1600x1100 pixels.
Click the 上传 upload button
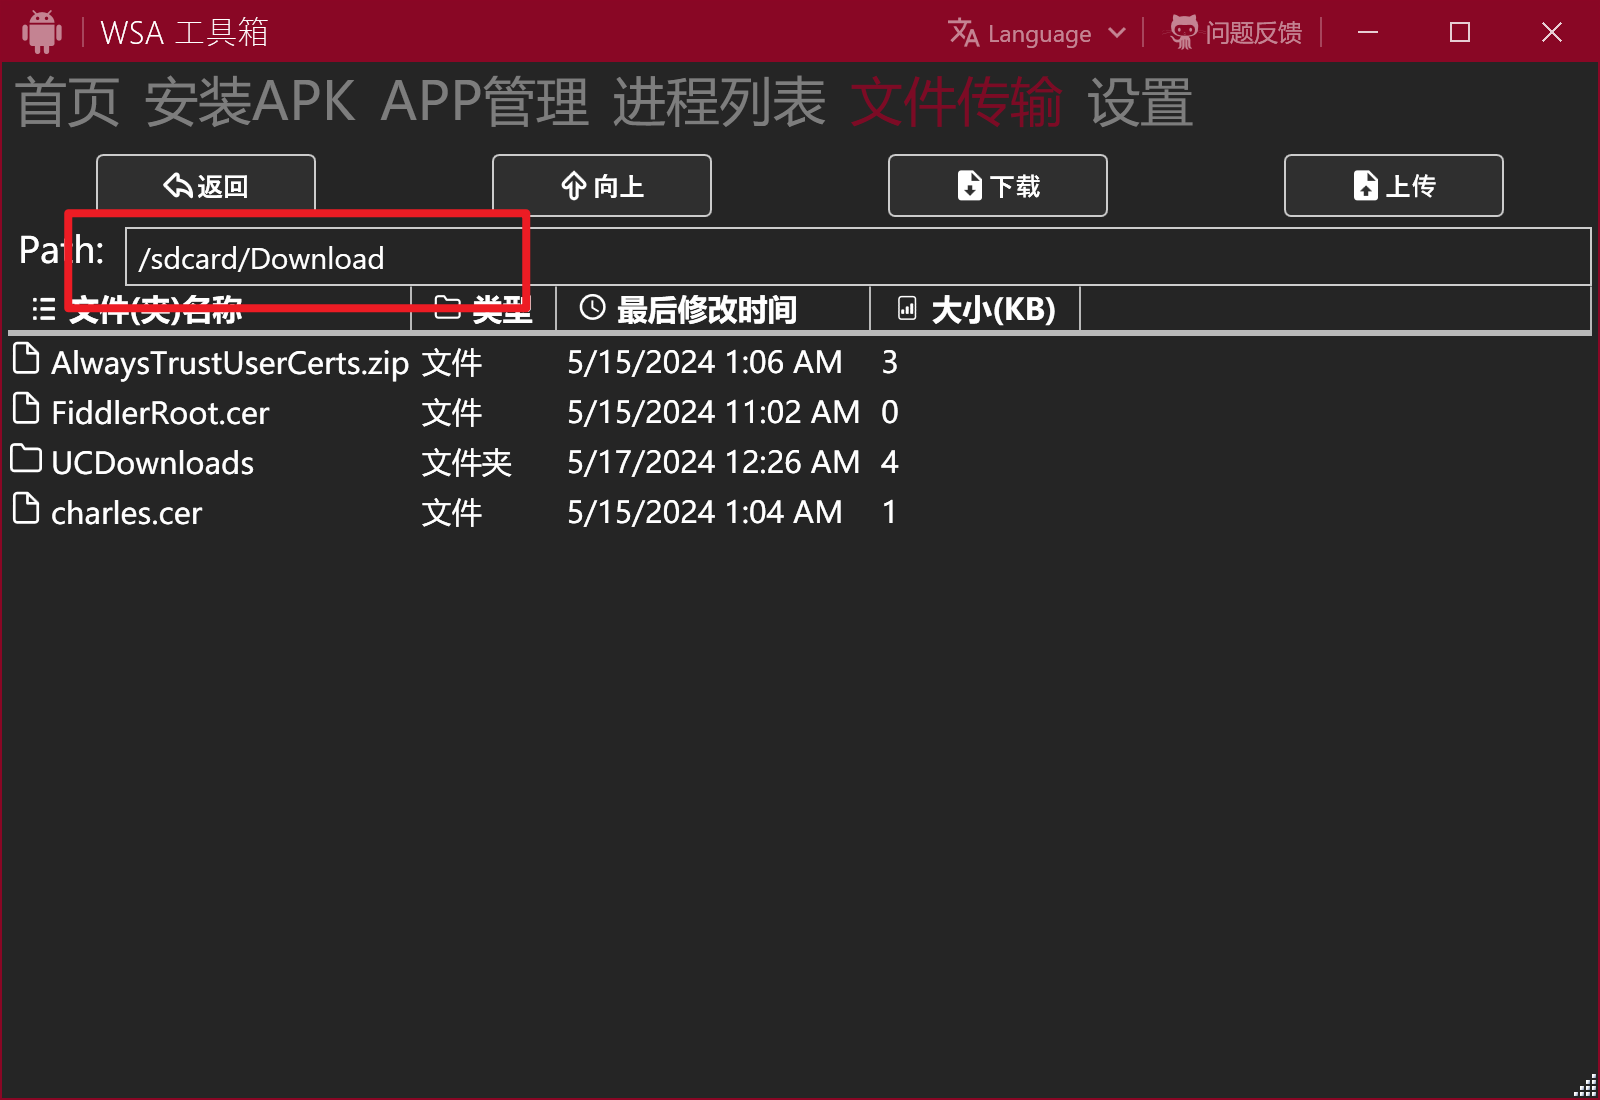click(x=1394, y=185)
